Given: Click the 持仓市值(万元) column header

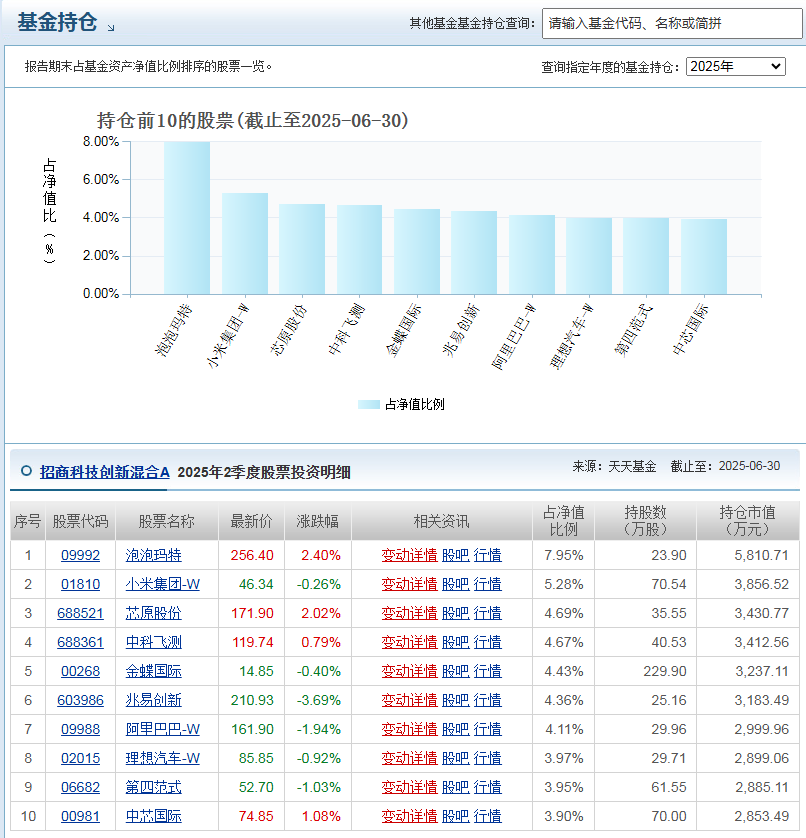Looking at the screenshot, I should click(x=748, y=521).
